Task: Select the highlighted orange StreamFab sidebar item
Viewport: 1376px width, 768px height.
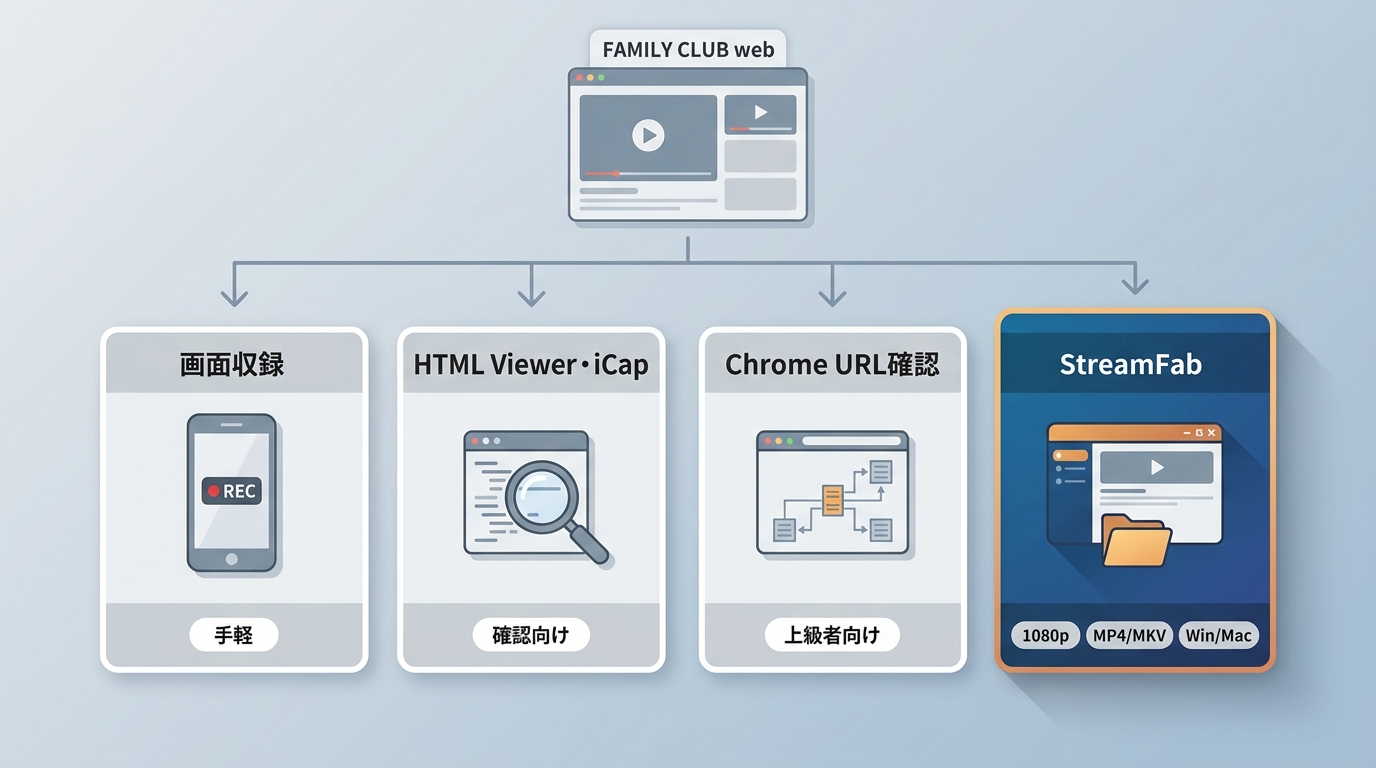Action: tap(1071, 456)
